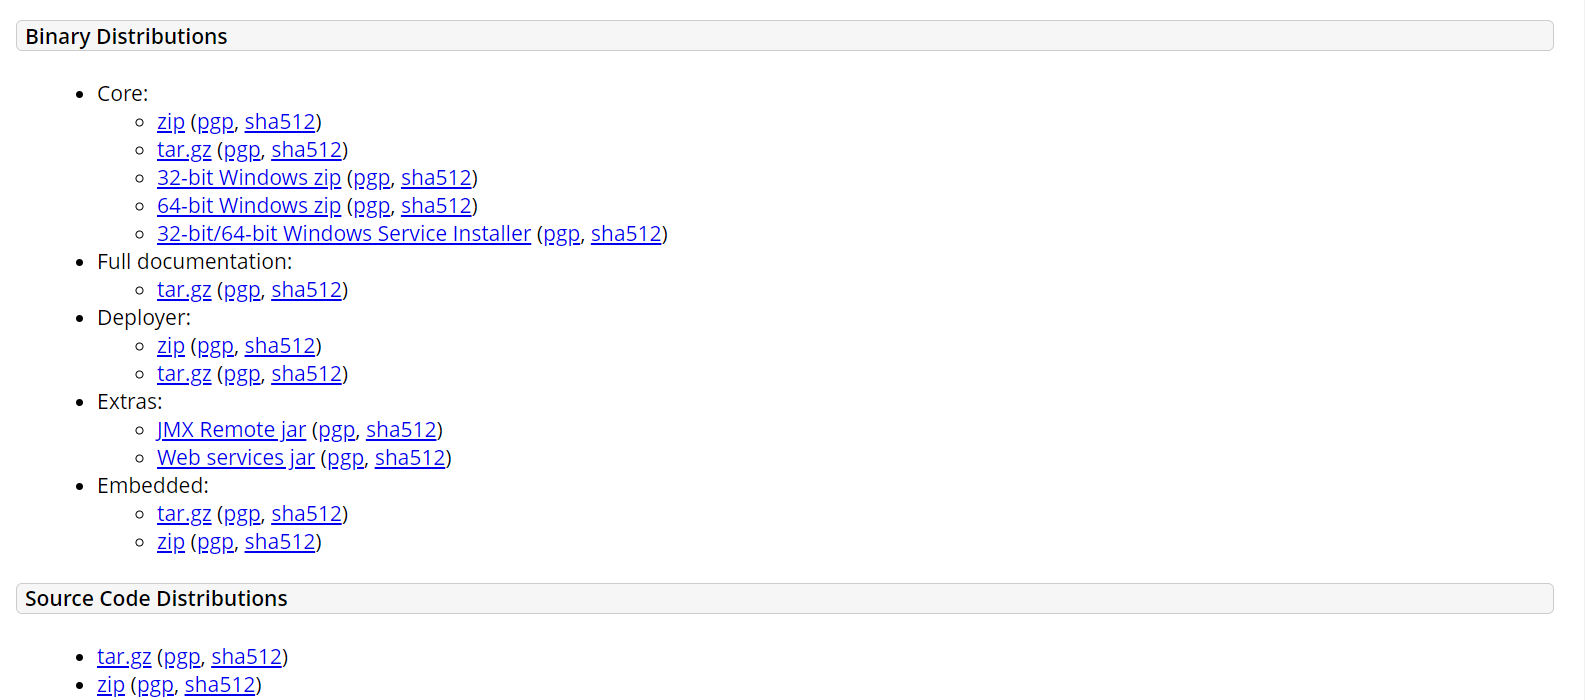Download the source code tar.gz
The width and height of the screenshot is (1585, 700).
[124, 657]
